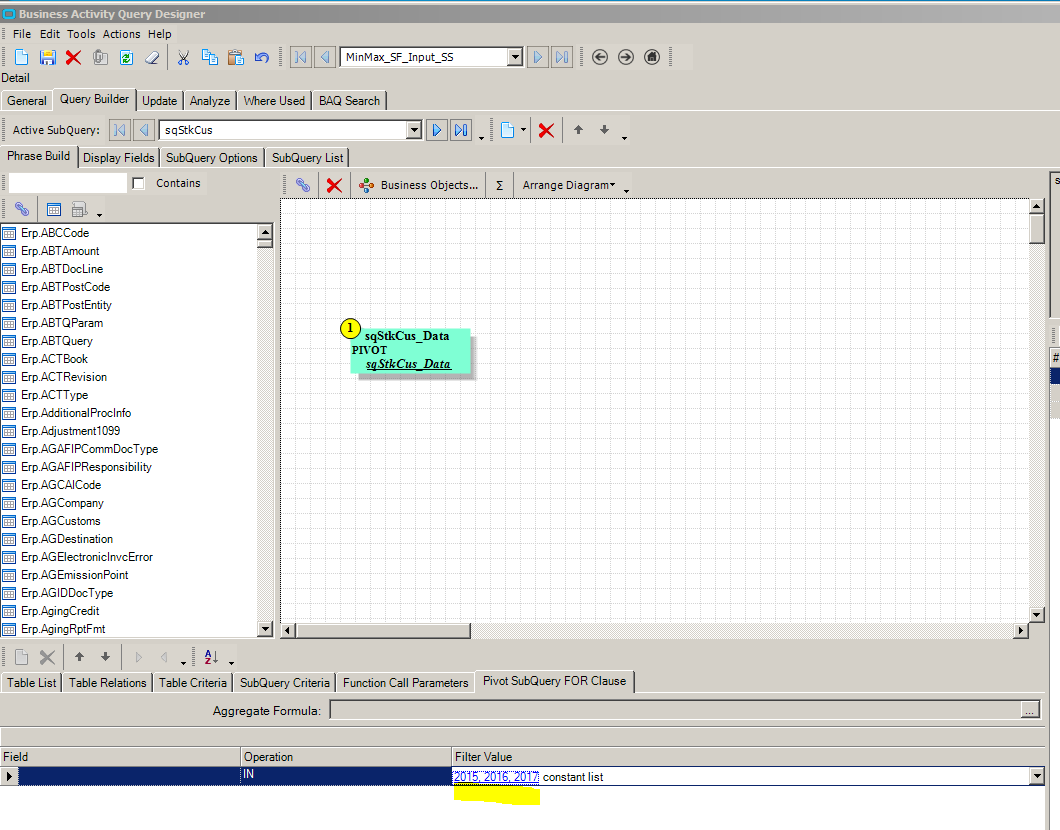Click the New document icon in main toolbar

tap(22, 57)
